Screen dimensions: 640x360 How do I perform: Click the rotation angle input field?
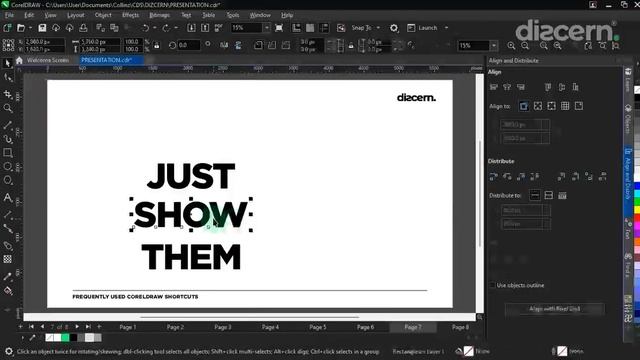189,45
